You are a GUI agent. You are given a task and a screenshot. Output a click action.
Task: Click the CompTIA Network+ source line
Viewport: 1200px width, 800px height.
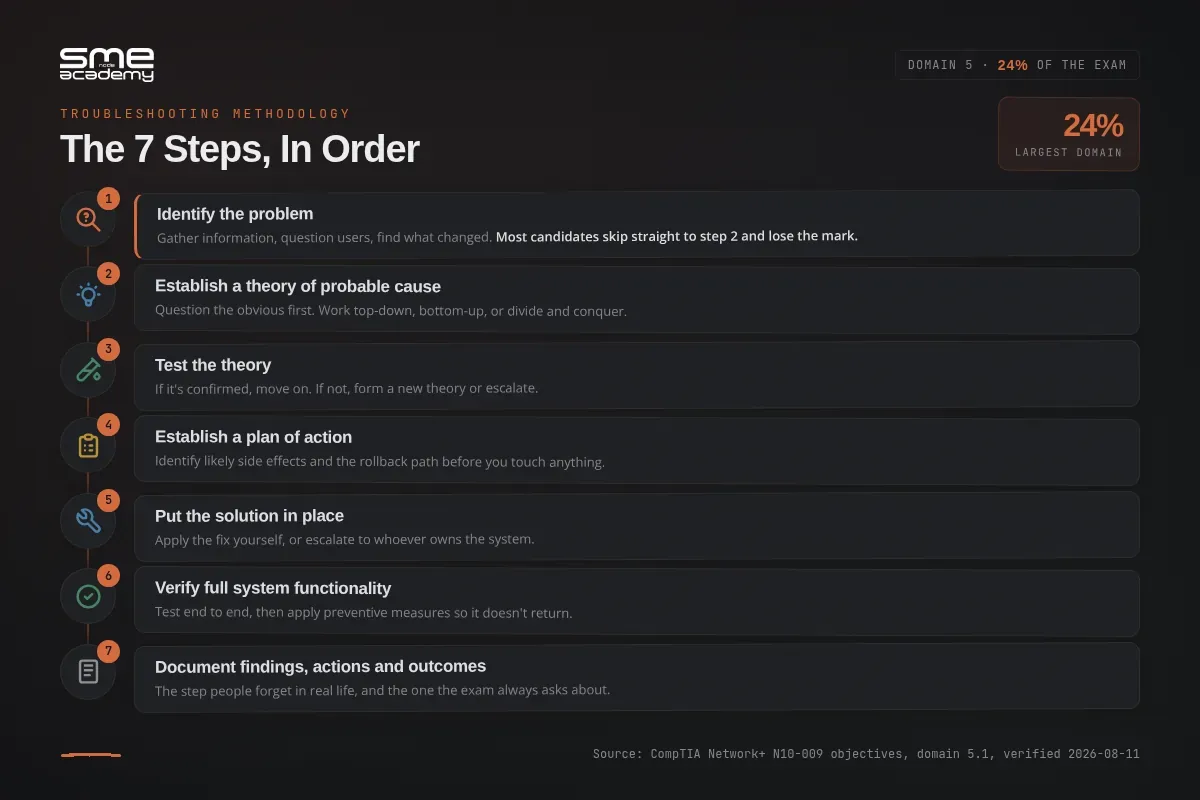pos(866,754)
